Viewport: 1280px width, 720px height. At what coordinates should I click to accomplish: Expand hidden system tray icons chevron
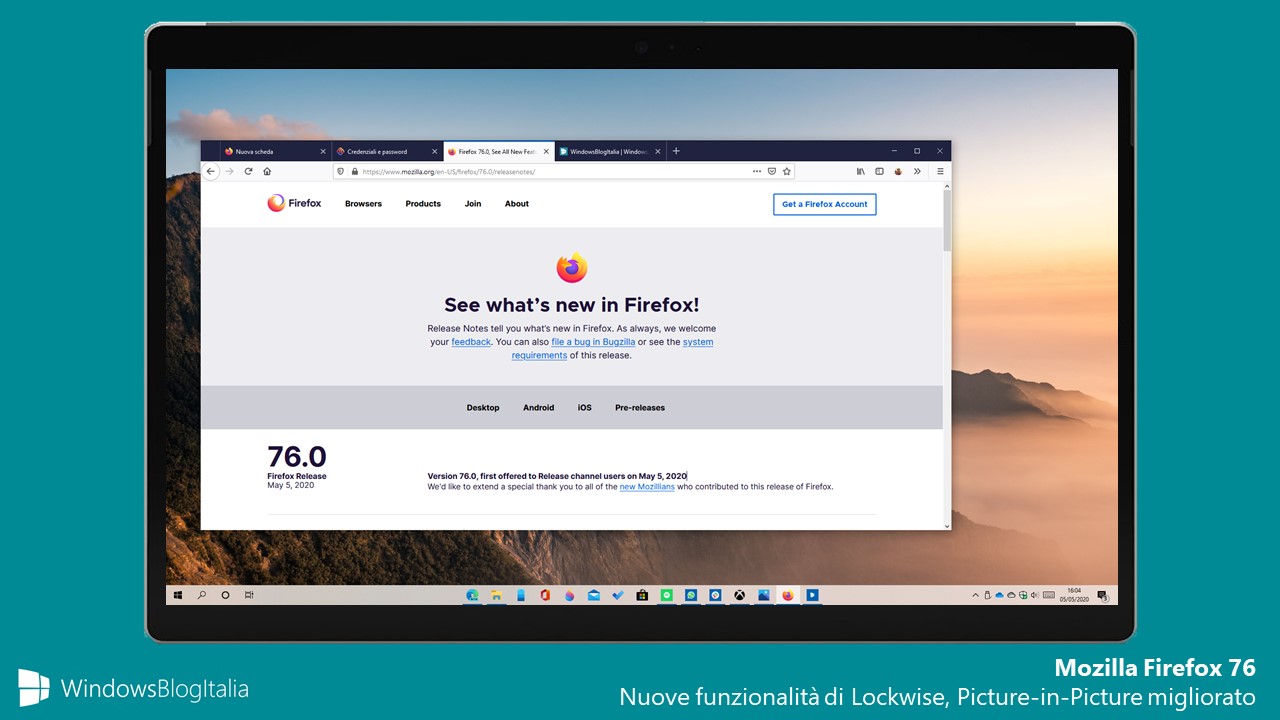tap(976, 595)
